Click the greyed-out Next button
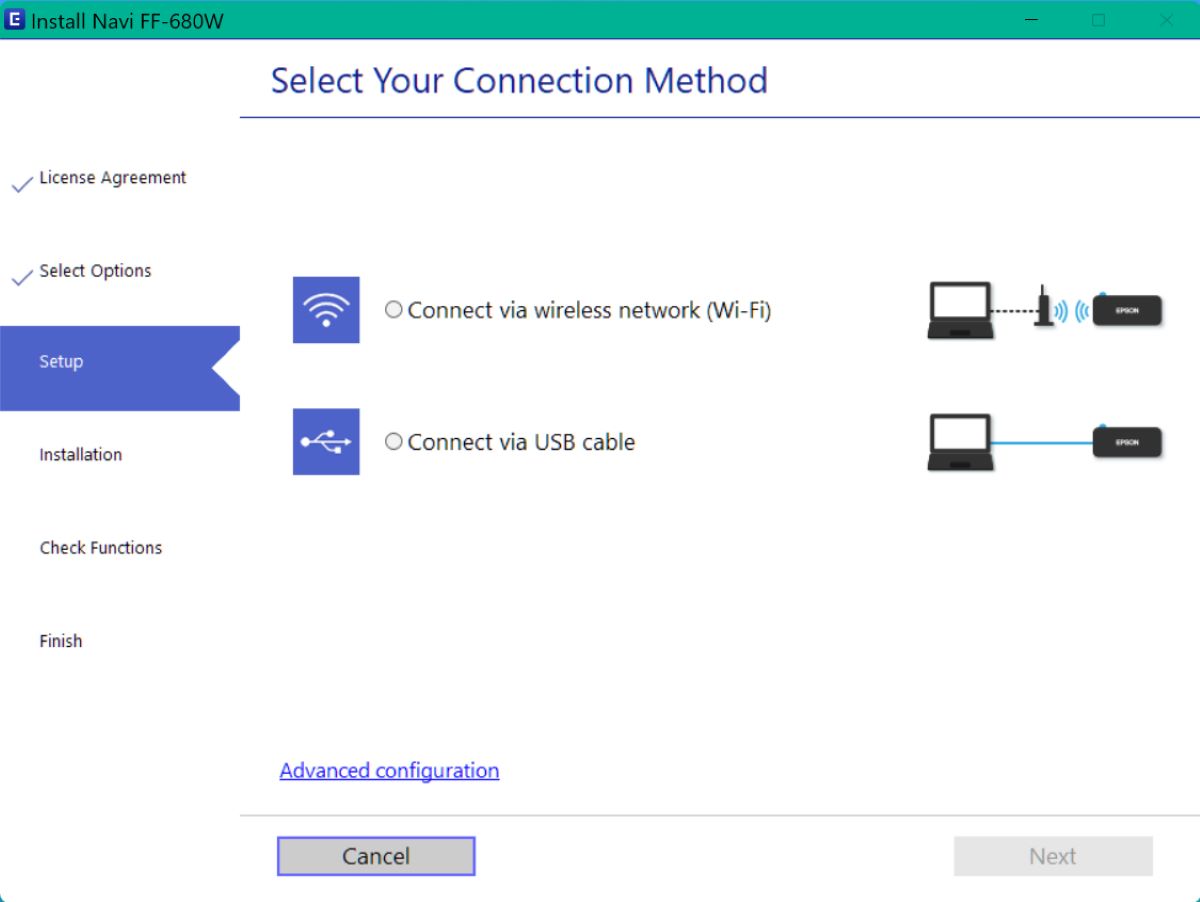The image size is (1200, 902). pos(1053,857)
